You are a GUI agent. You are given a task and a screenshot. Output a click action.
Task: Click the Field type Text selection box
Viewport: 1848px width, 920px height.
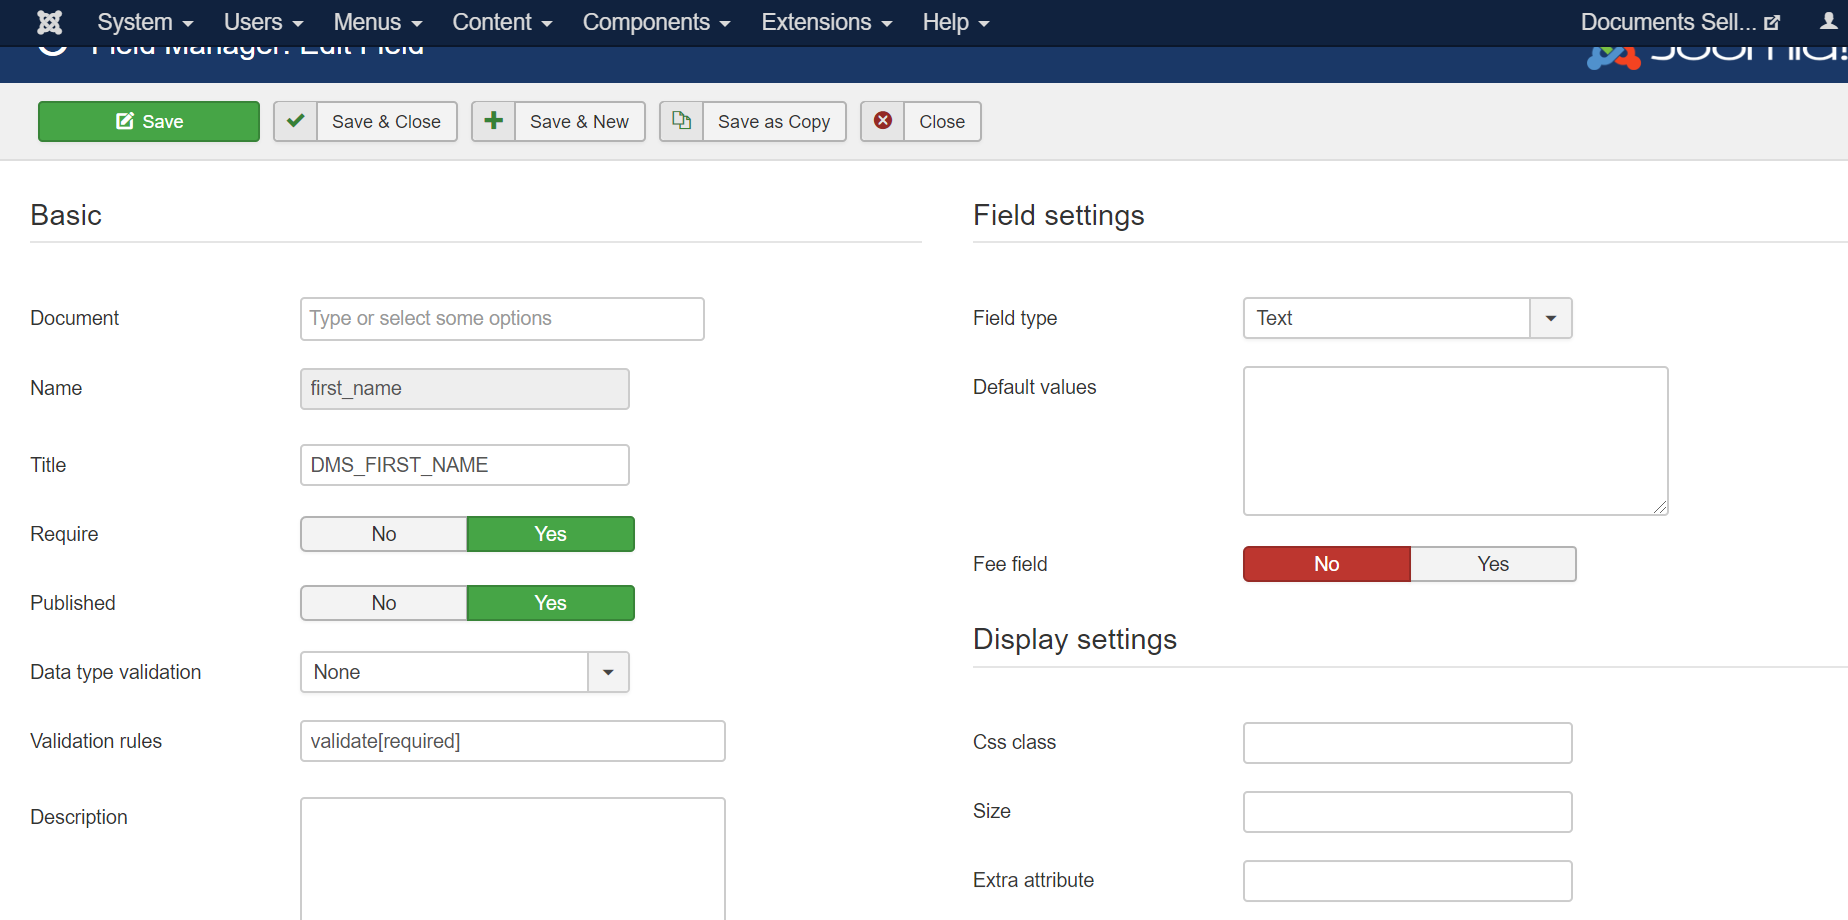pyautogui.click(x=1386, y=318)
